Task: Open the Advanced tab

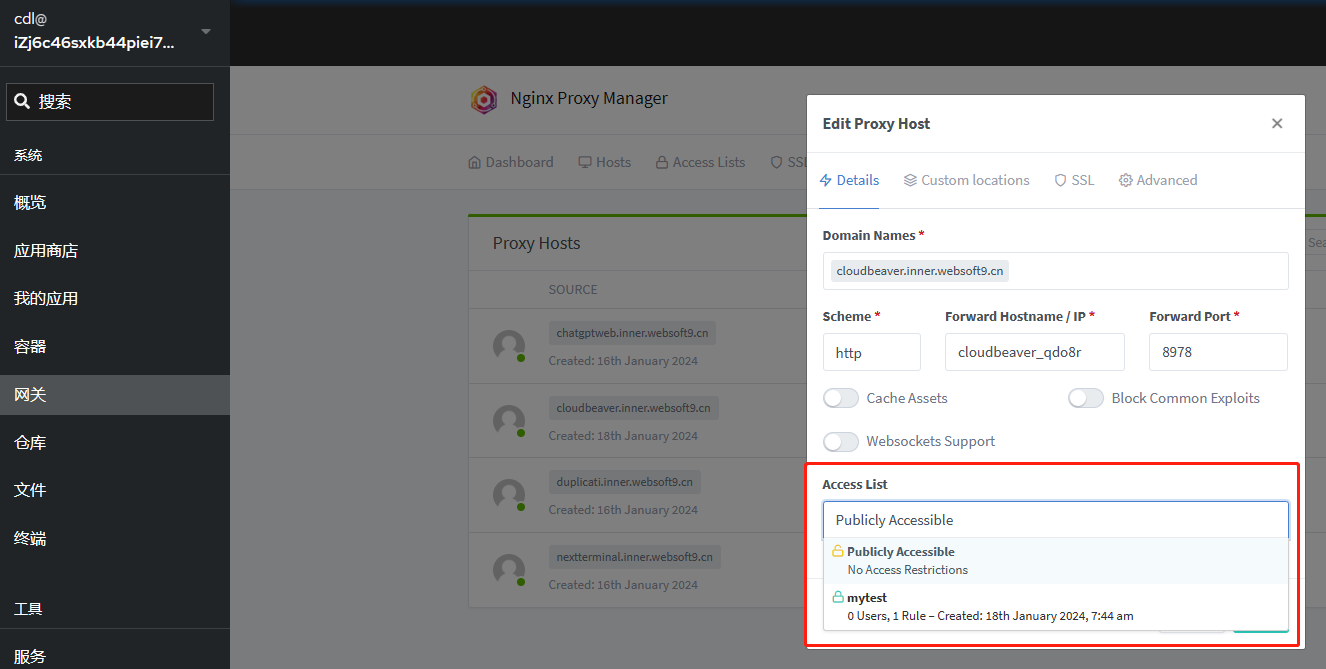Action: tap(1158, 180)
